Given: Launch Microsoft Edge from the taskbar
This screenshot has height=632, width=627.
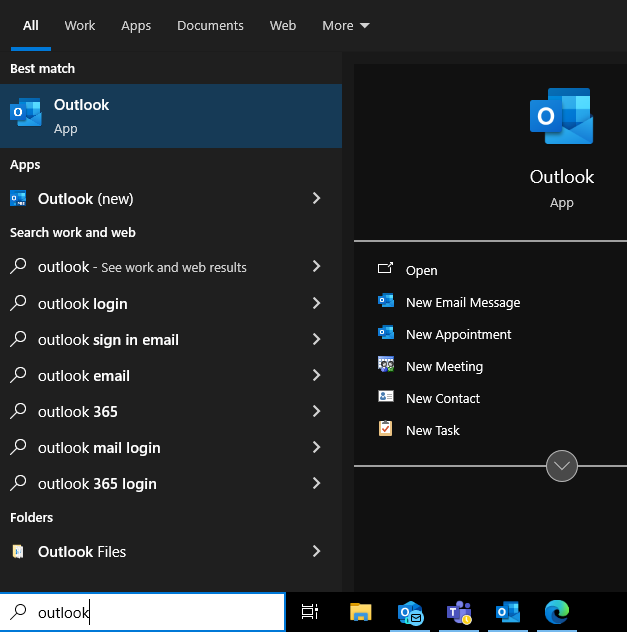Looking at the screenshot, I should coord(557,612).
